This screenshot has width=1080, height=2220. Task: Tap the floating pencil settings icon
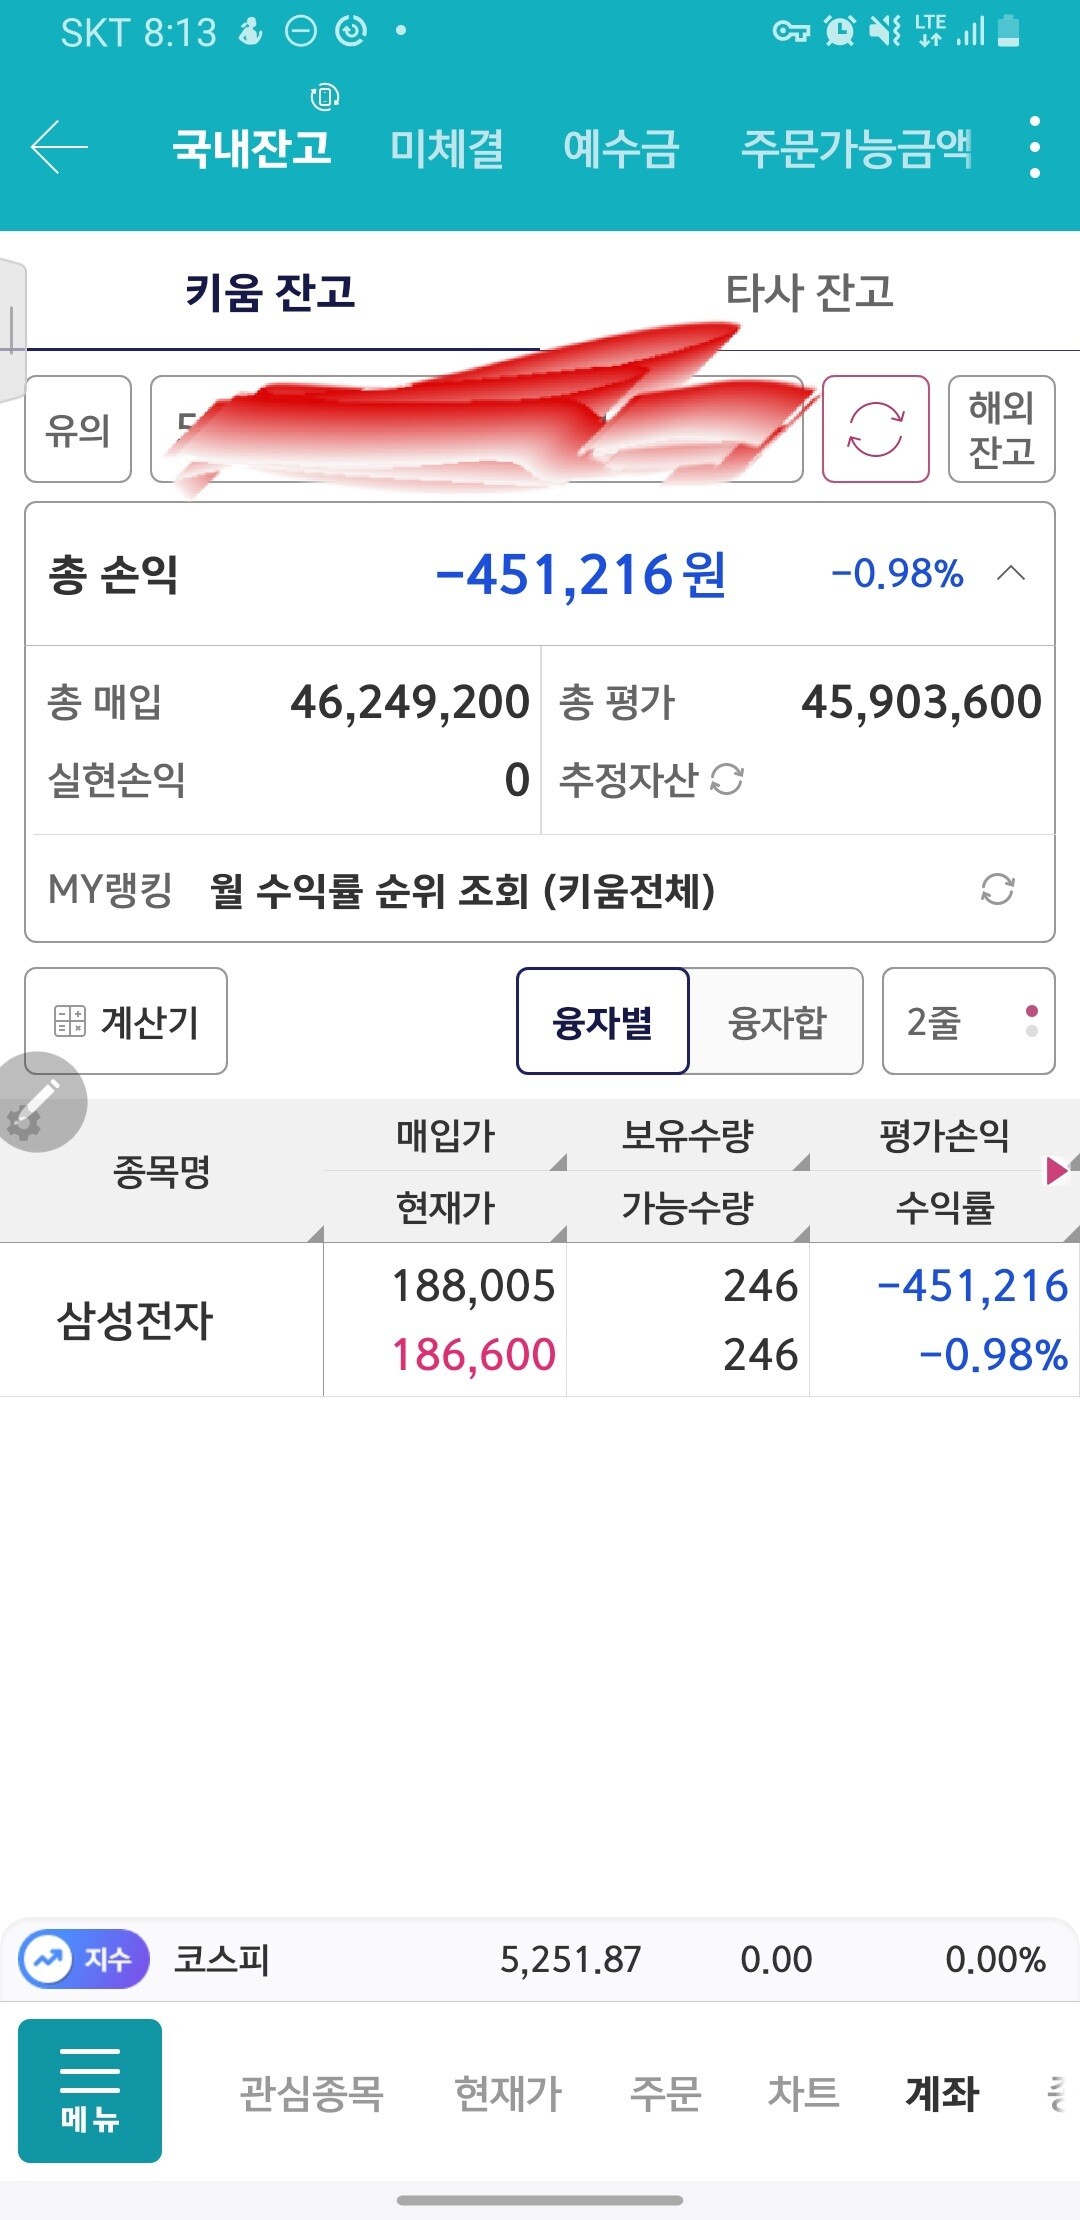pos(38,1103)
